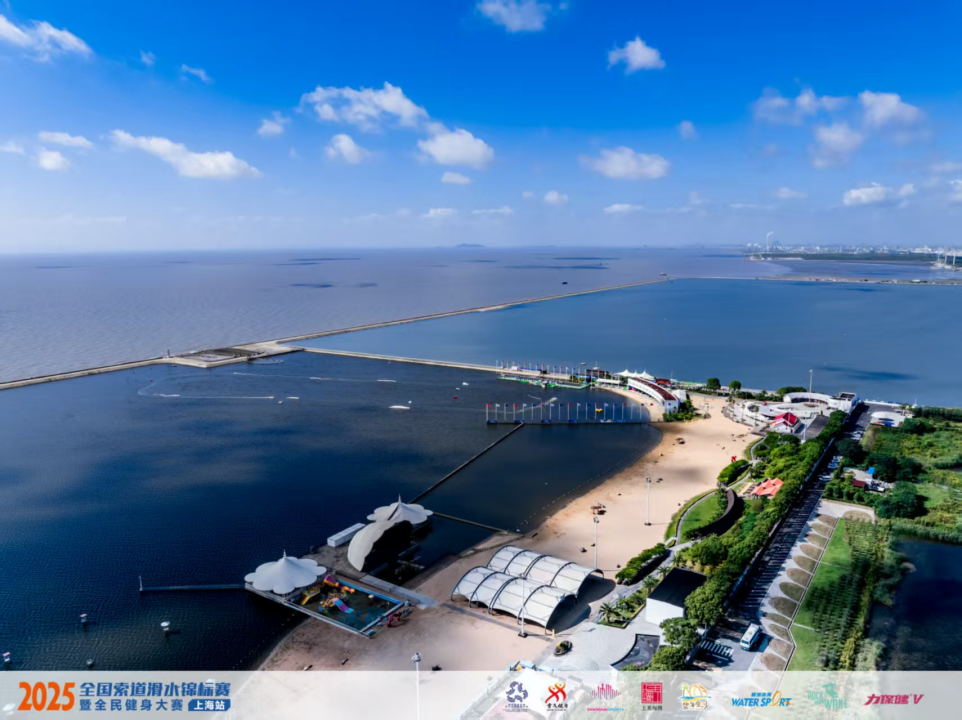Click the 暨全民健身大赛 subtitle text
The image size is (962, 720).
tap(132, 705)
